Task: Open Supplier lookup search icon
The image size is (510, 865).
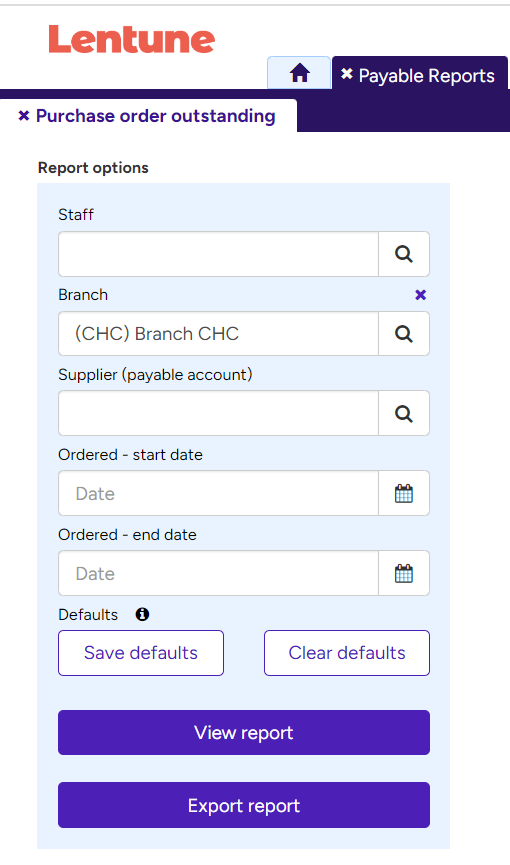Action: (403, 414)
